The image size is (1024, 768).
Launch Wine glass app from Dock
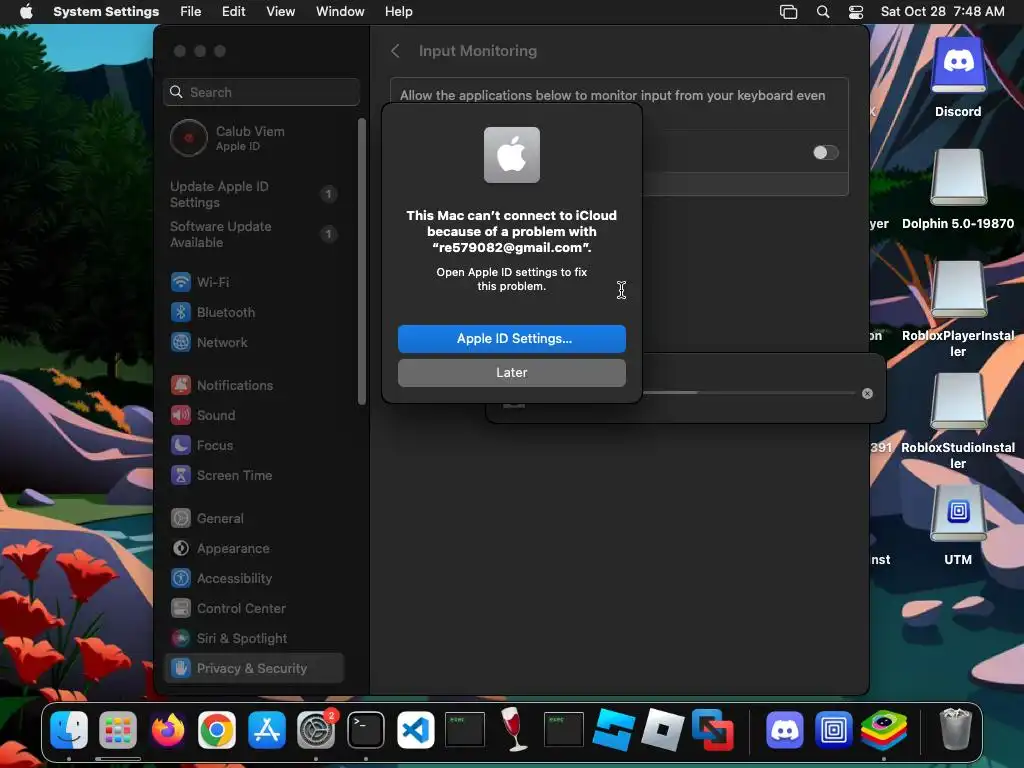click(514, 728)
